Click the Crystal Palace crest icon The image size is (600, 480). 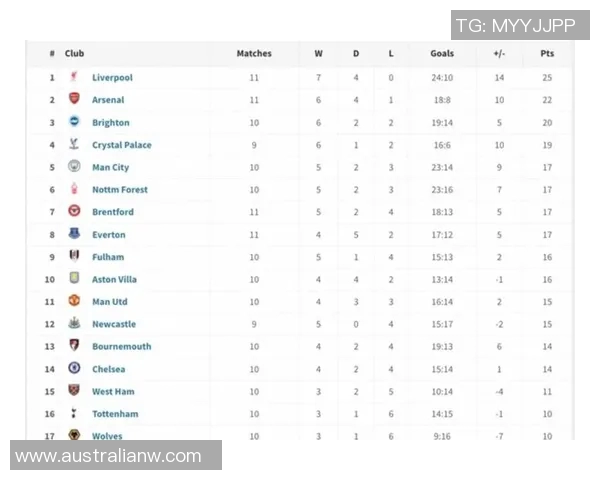(x=73, y=144)
